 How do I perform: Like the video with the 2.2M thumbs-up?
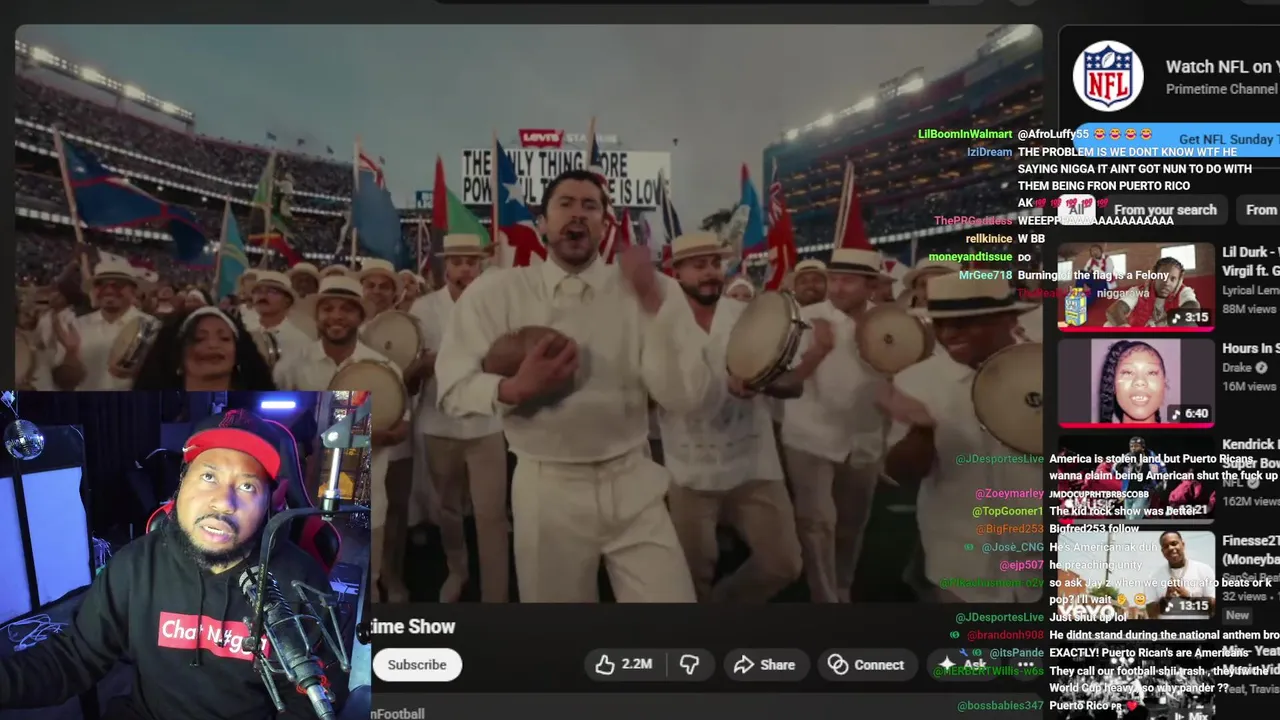point(623,664)
